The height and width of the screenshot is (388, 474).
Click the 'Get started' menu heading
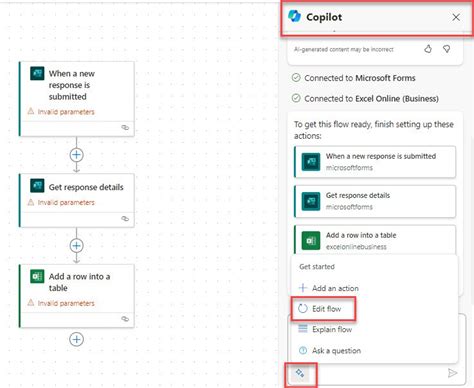pyautogui.click(x=317, y=267)
